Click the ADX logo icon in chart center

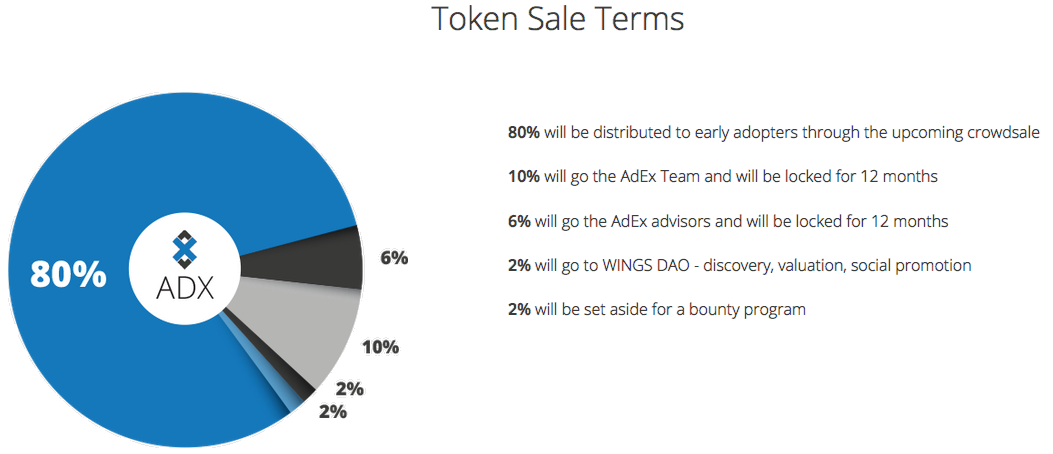183,248
